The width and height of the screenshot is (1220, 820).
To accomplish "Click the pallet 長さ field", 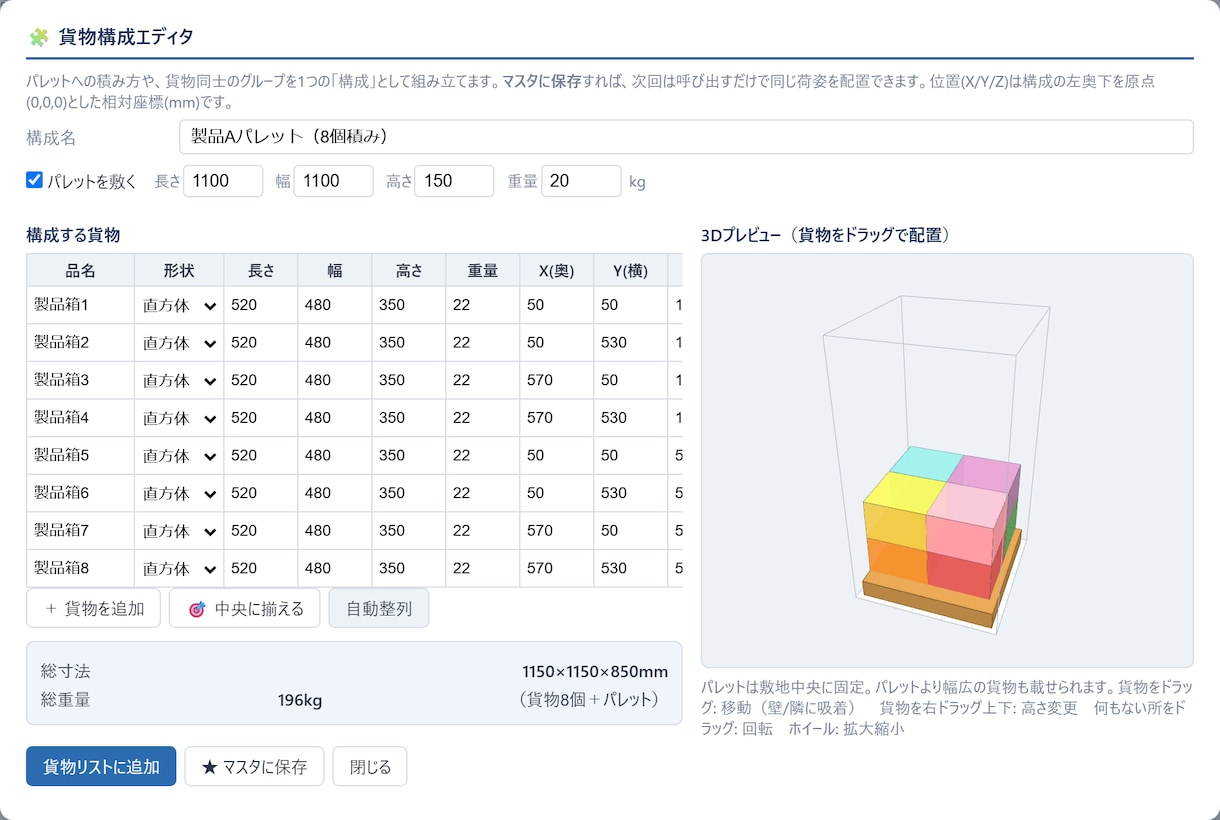I will click(223, 181).
